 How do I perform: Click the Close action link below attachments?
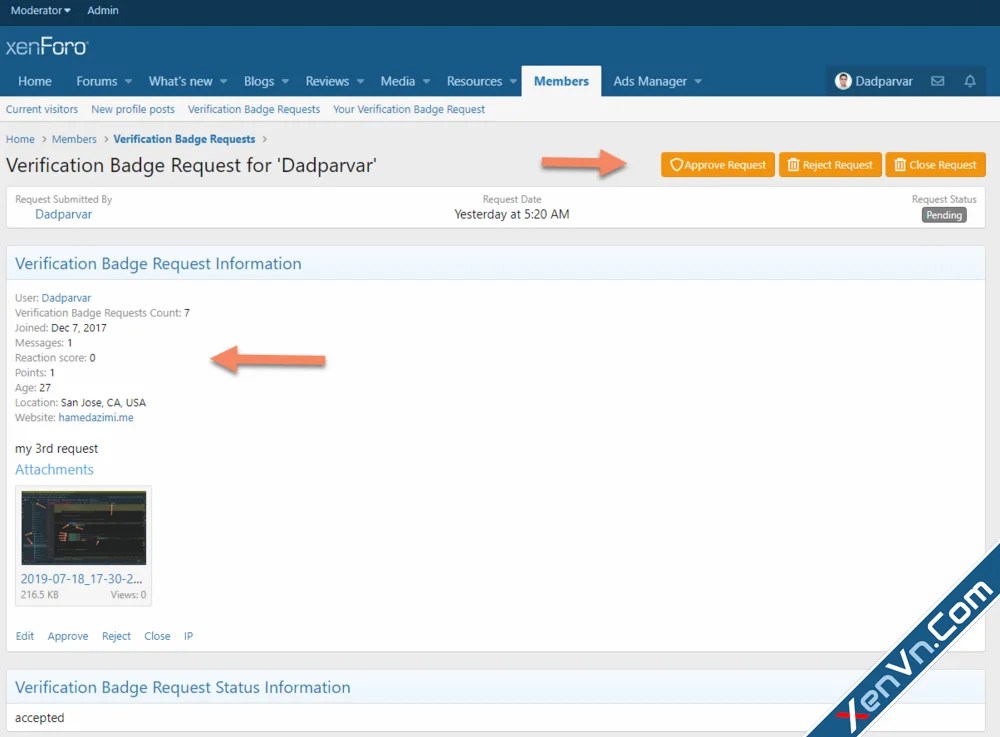[x=157, y=636]
